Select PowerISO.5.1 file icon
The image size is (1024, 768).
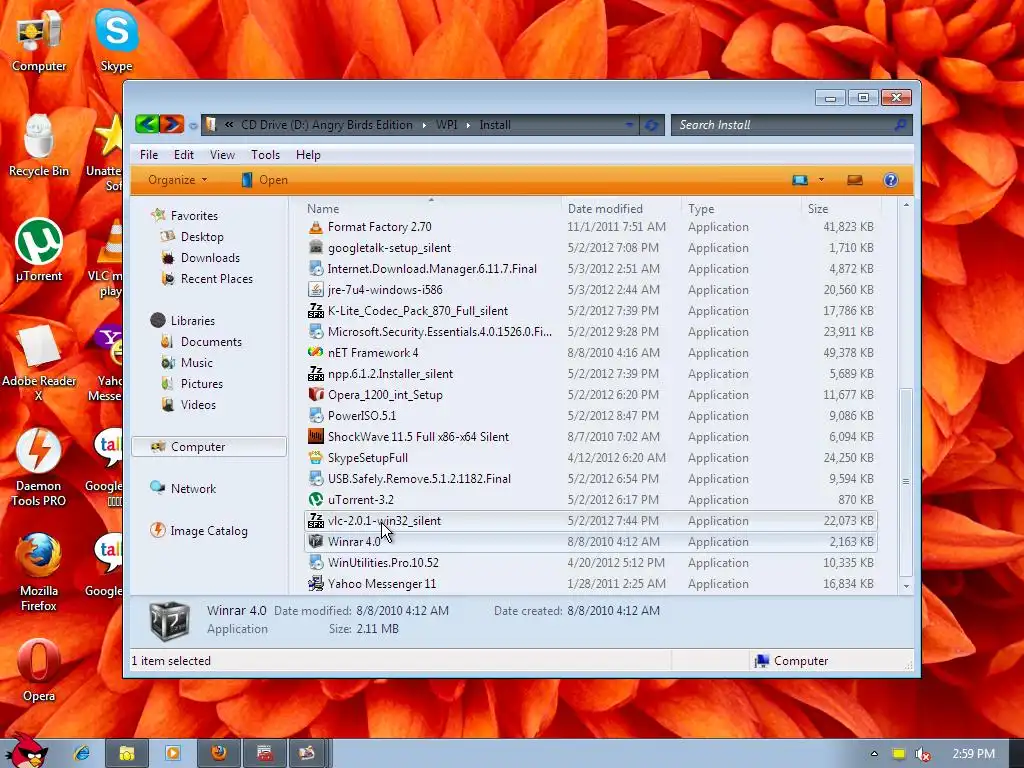pos(315,416)
